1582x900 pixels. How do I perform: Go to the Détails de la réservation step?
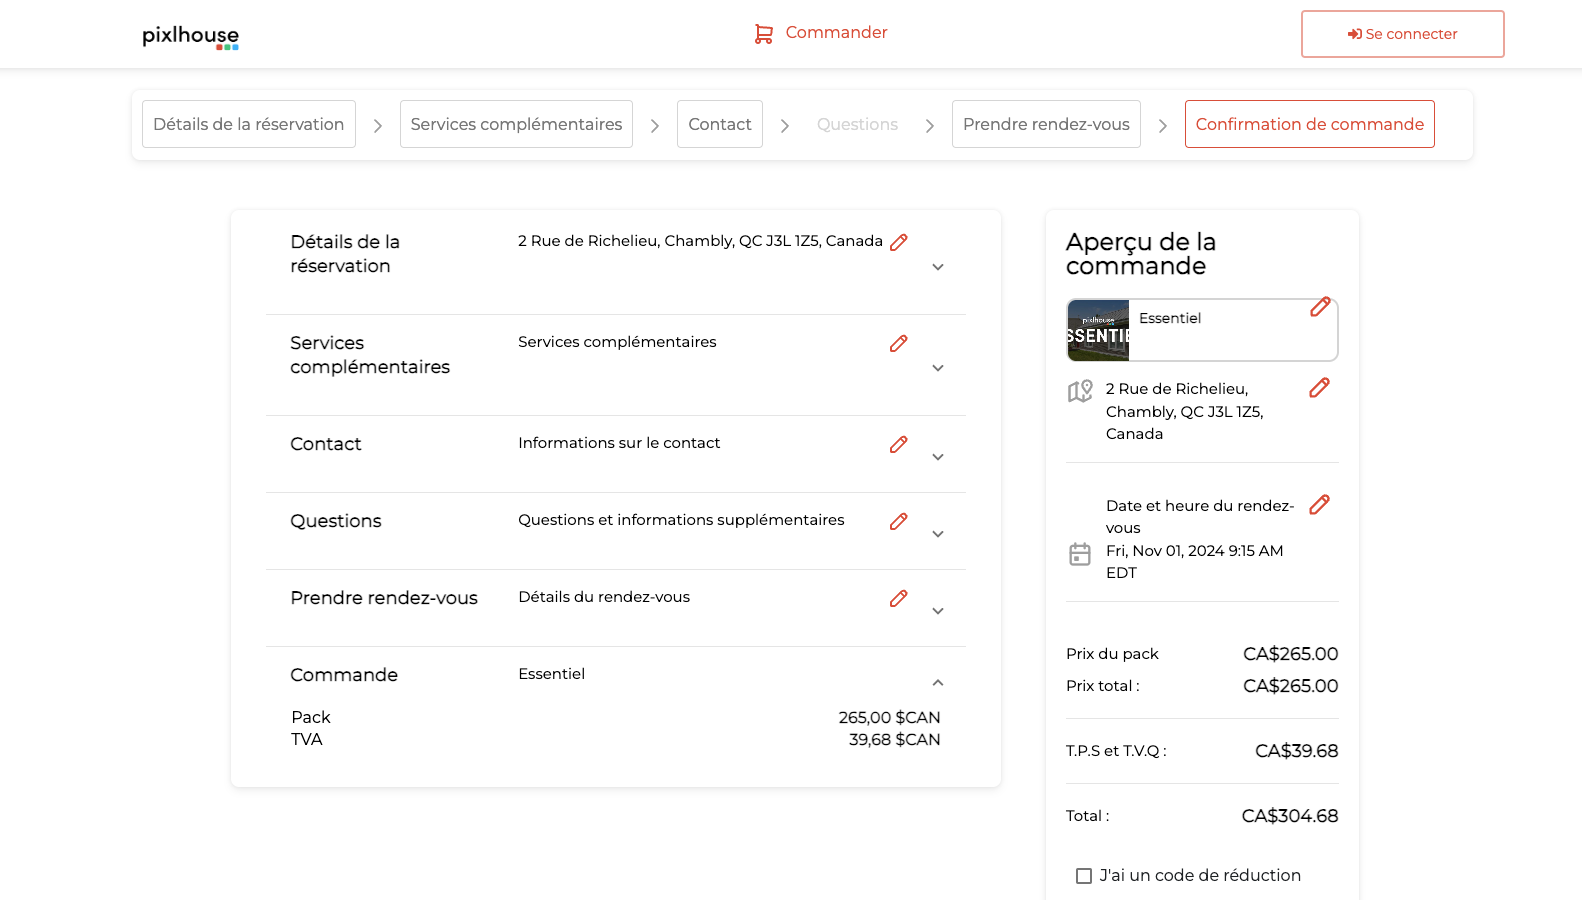coord(248,124)
